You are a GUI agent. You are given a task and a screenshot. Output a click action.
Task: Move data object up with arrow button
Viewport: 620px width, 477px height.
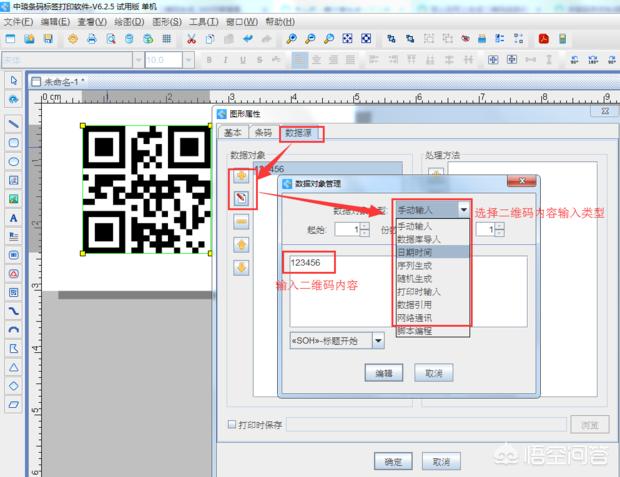(x=241, y=244)
